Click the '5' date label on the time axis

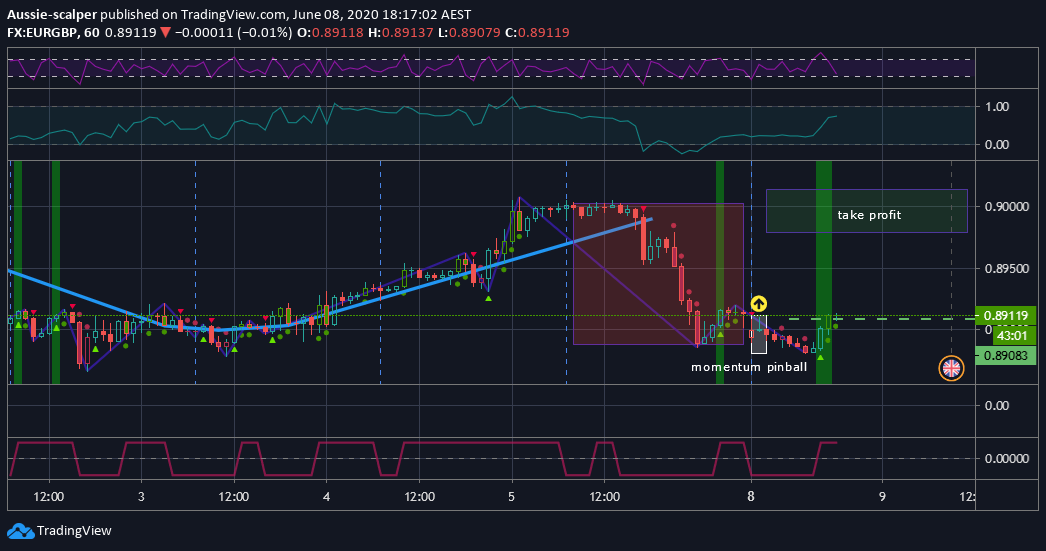(512, 496)
